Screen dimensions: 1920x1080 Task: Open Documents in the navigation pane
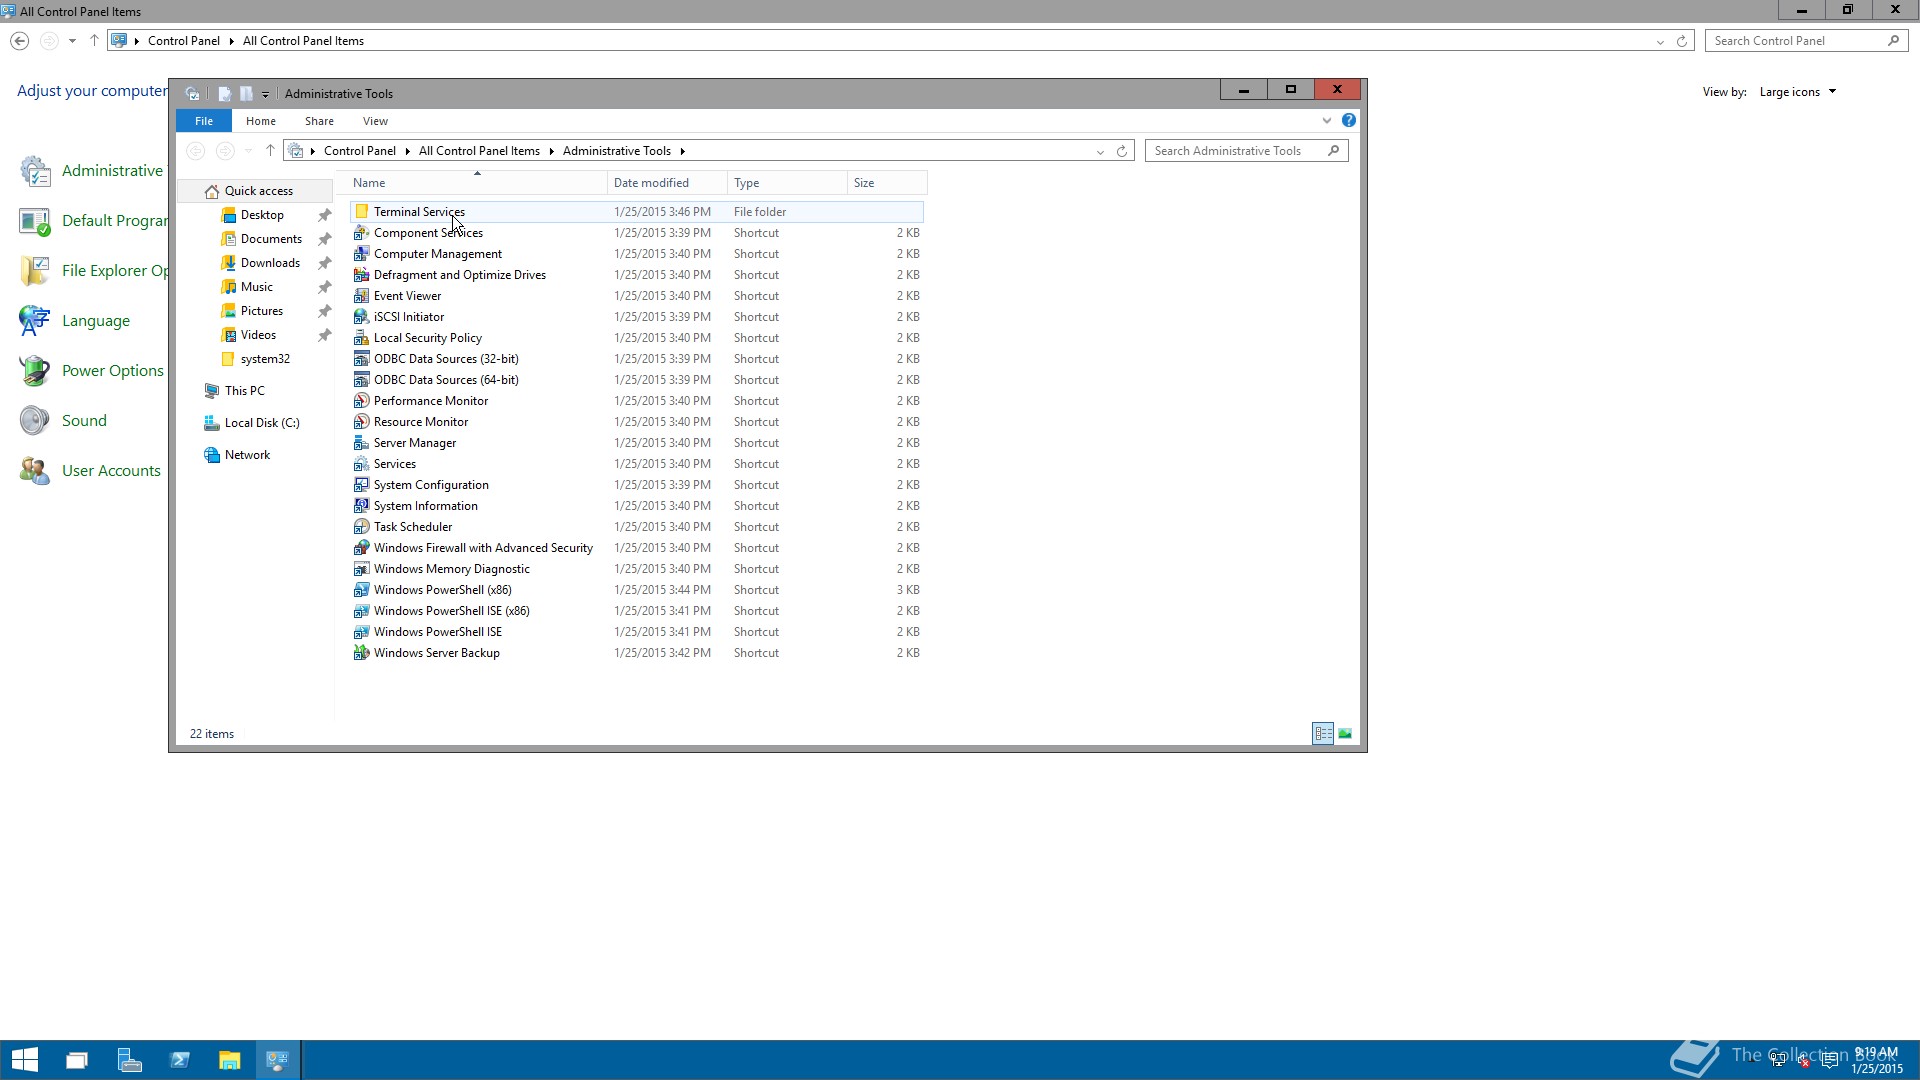coord(271,239)
